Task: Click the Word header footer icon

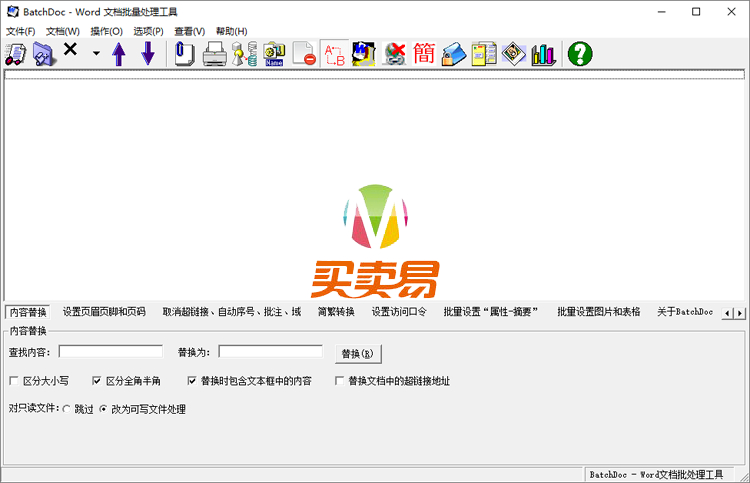Action: 364,54
